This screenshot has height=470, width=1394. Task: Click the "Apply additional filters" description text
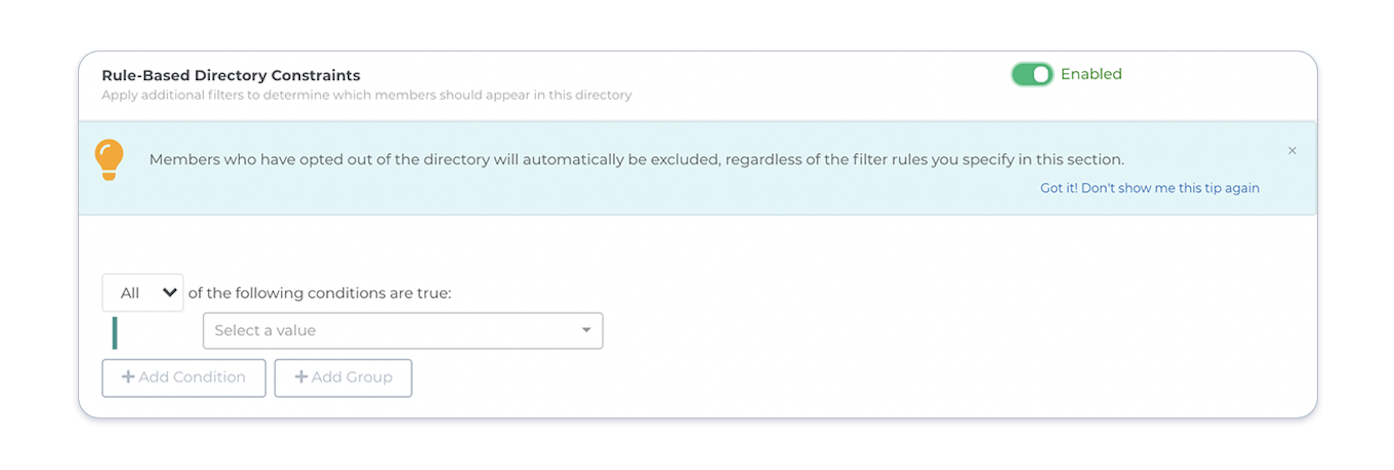click(366, 96)
